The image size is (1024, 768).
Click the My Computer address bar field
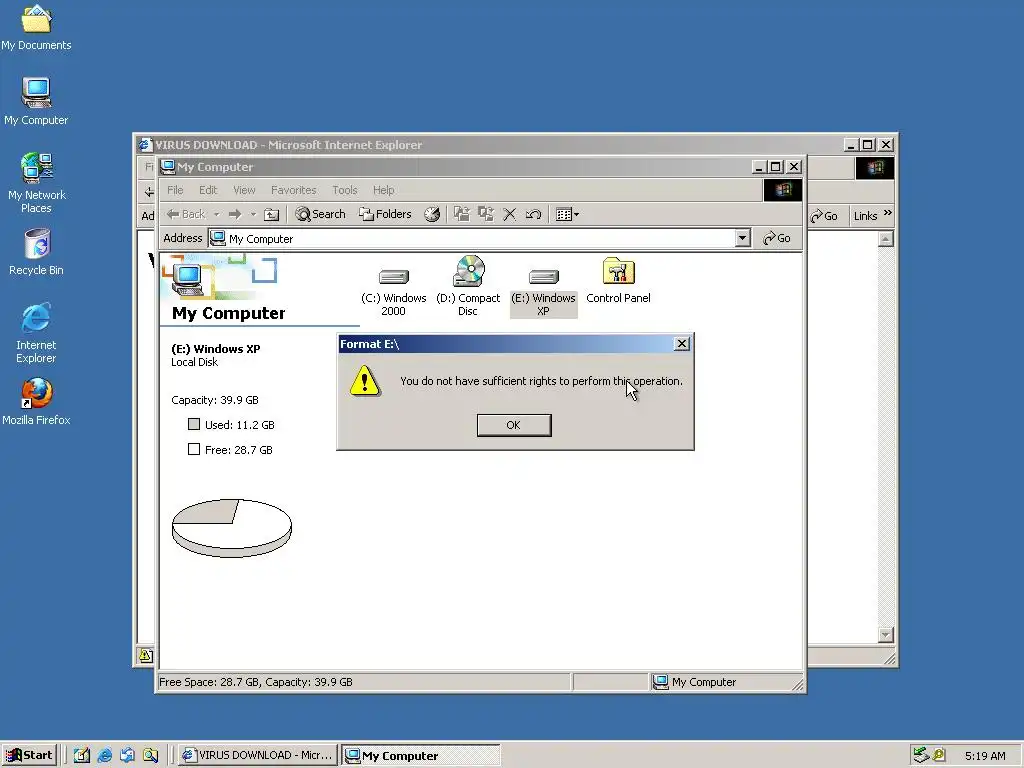tap(479, 238)
